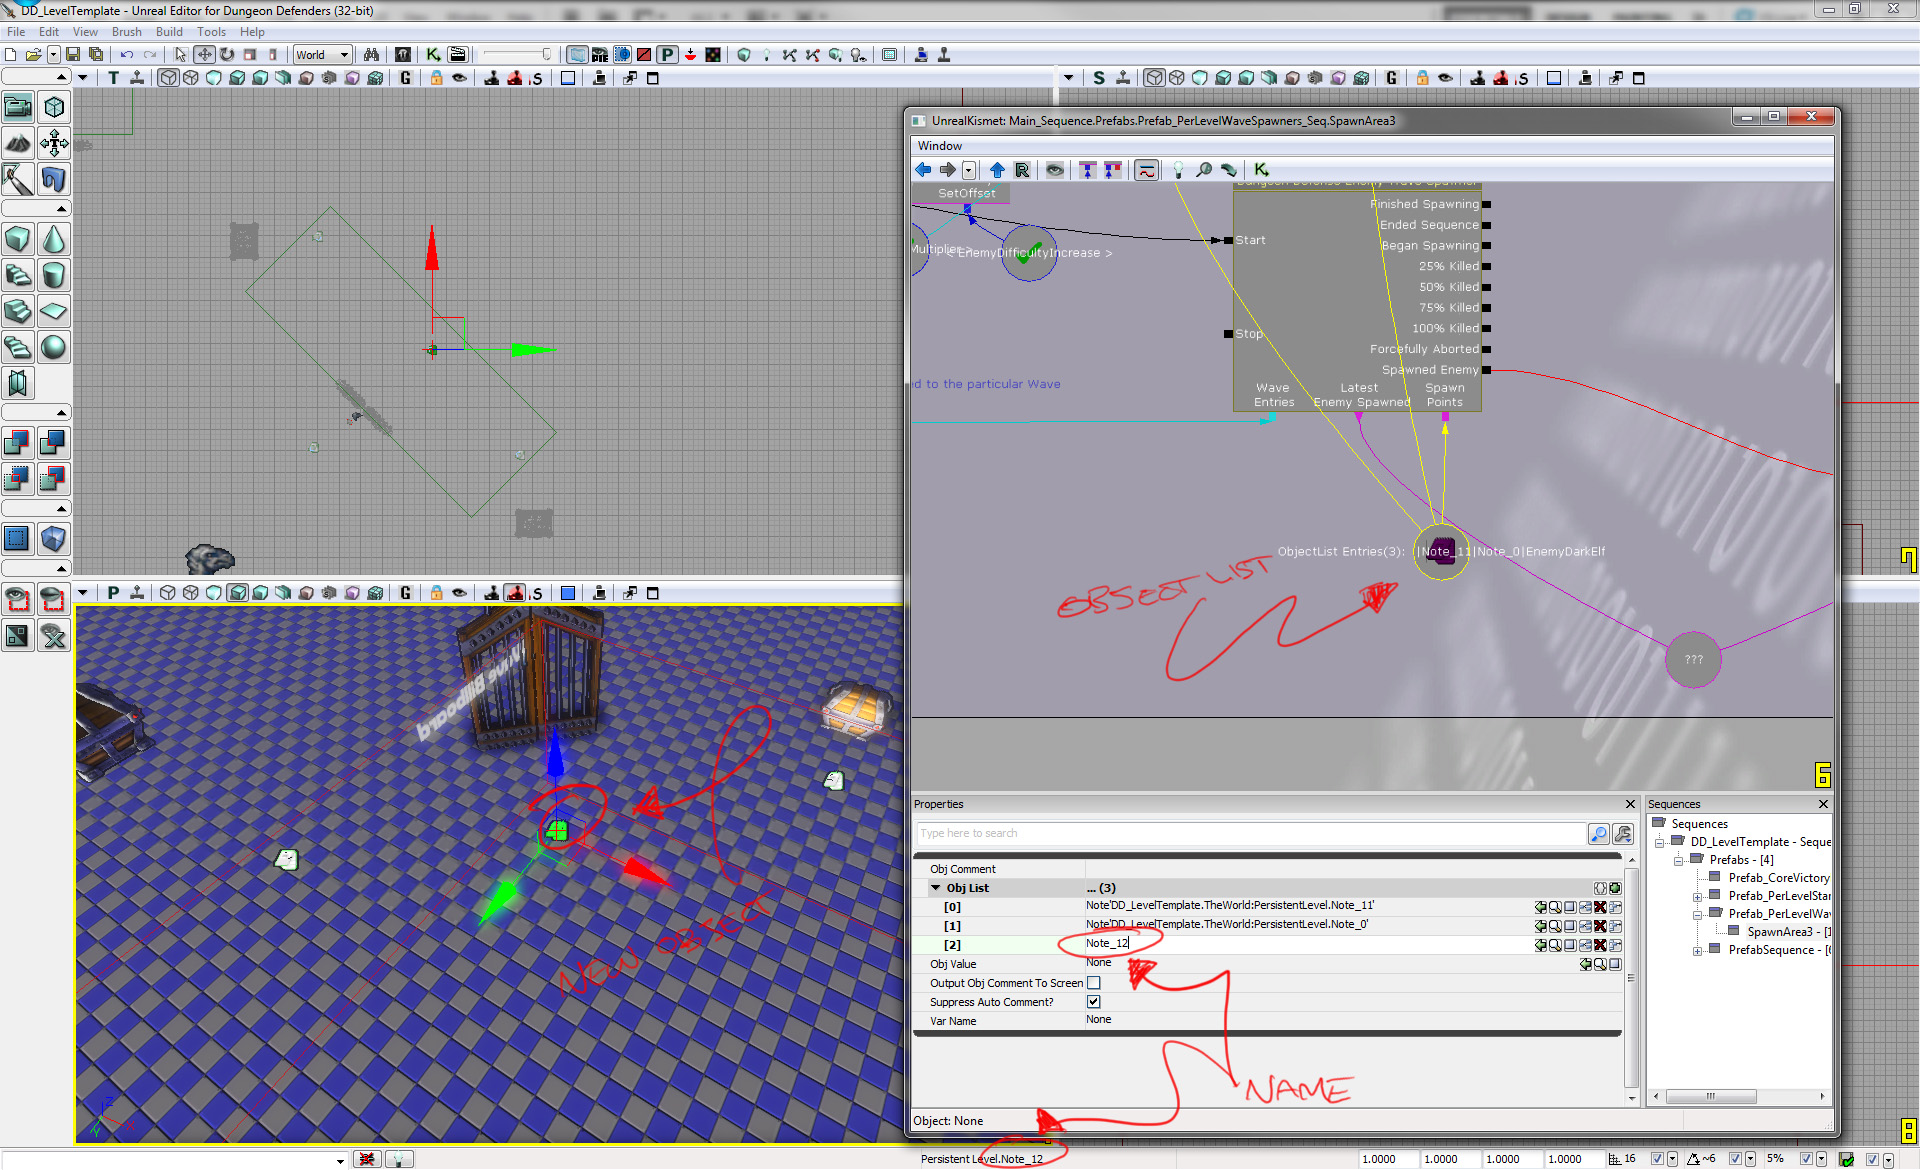1920x1170 pixels.
Task: Toggle Kismet curved connections button
Action: click(1146, 170)
